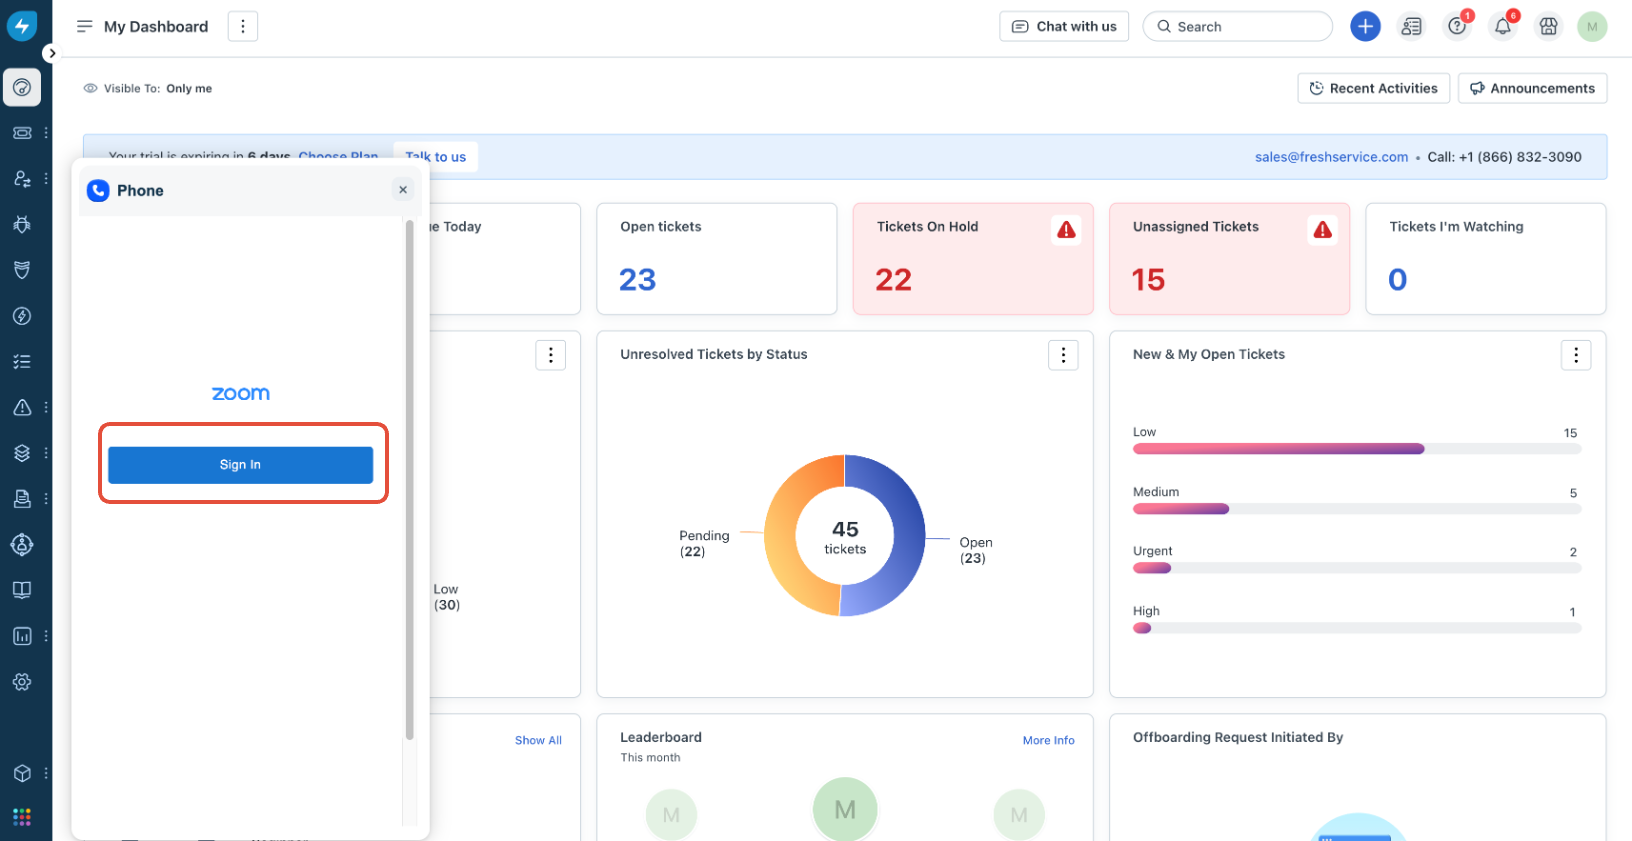Click the Sign In button in Zoom panel
This screenshot has height=841, width=1632.
pyautogui.click(x=240, y=465)
